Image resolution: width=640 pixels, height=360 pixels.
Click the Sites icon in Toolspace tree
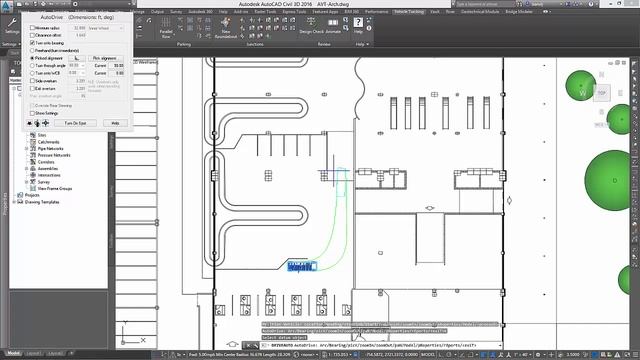click(33, 135)
